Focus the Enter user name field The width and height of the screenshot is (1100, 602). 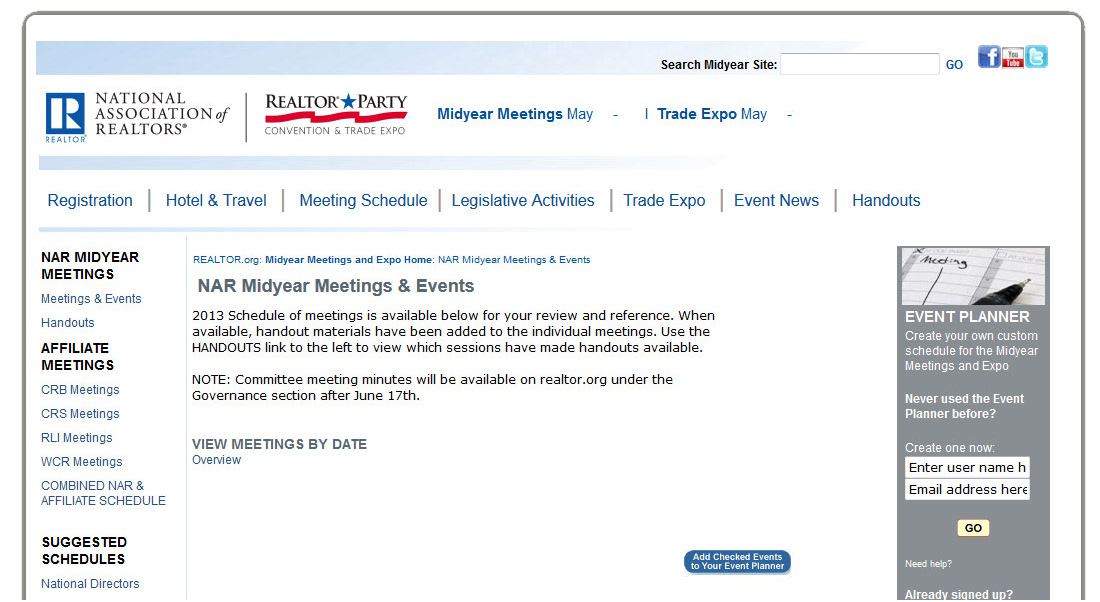pyautogui.click(x=967, y=467)
